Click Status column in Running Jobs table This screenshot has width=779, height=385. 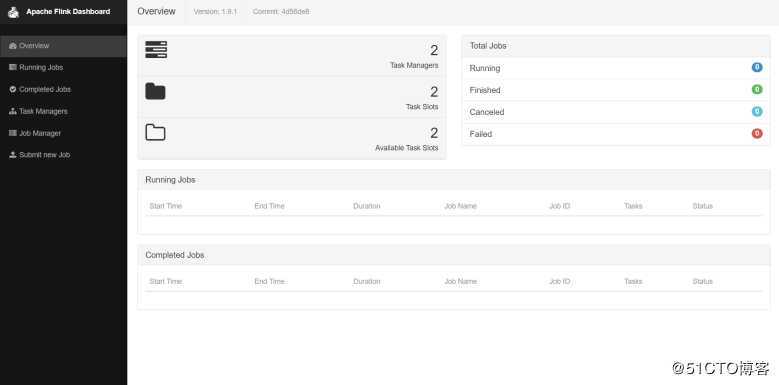(702, 206)
